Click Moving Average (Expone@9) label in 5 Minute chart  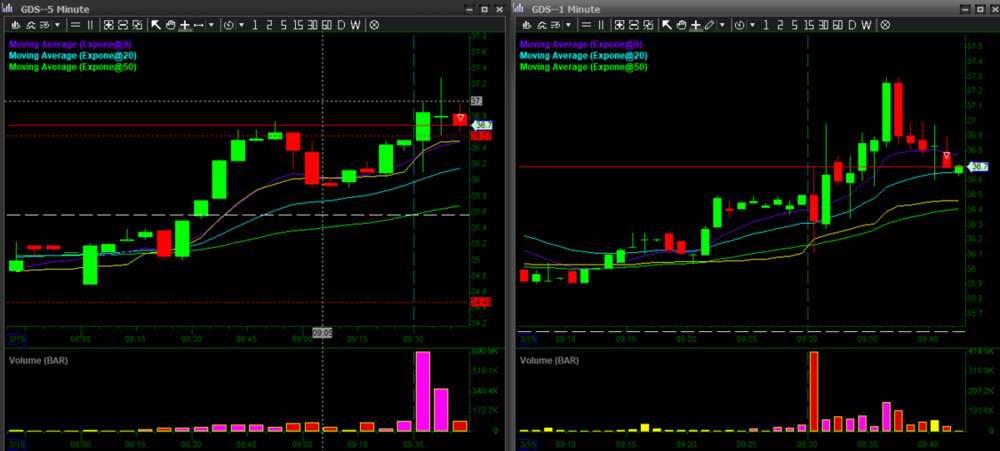click(72, 44)
